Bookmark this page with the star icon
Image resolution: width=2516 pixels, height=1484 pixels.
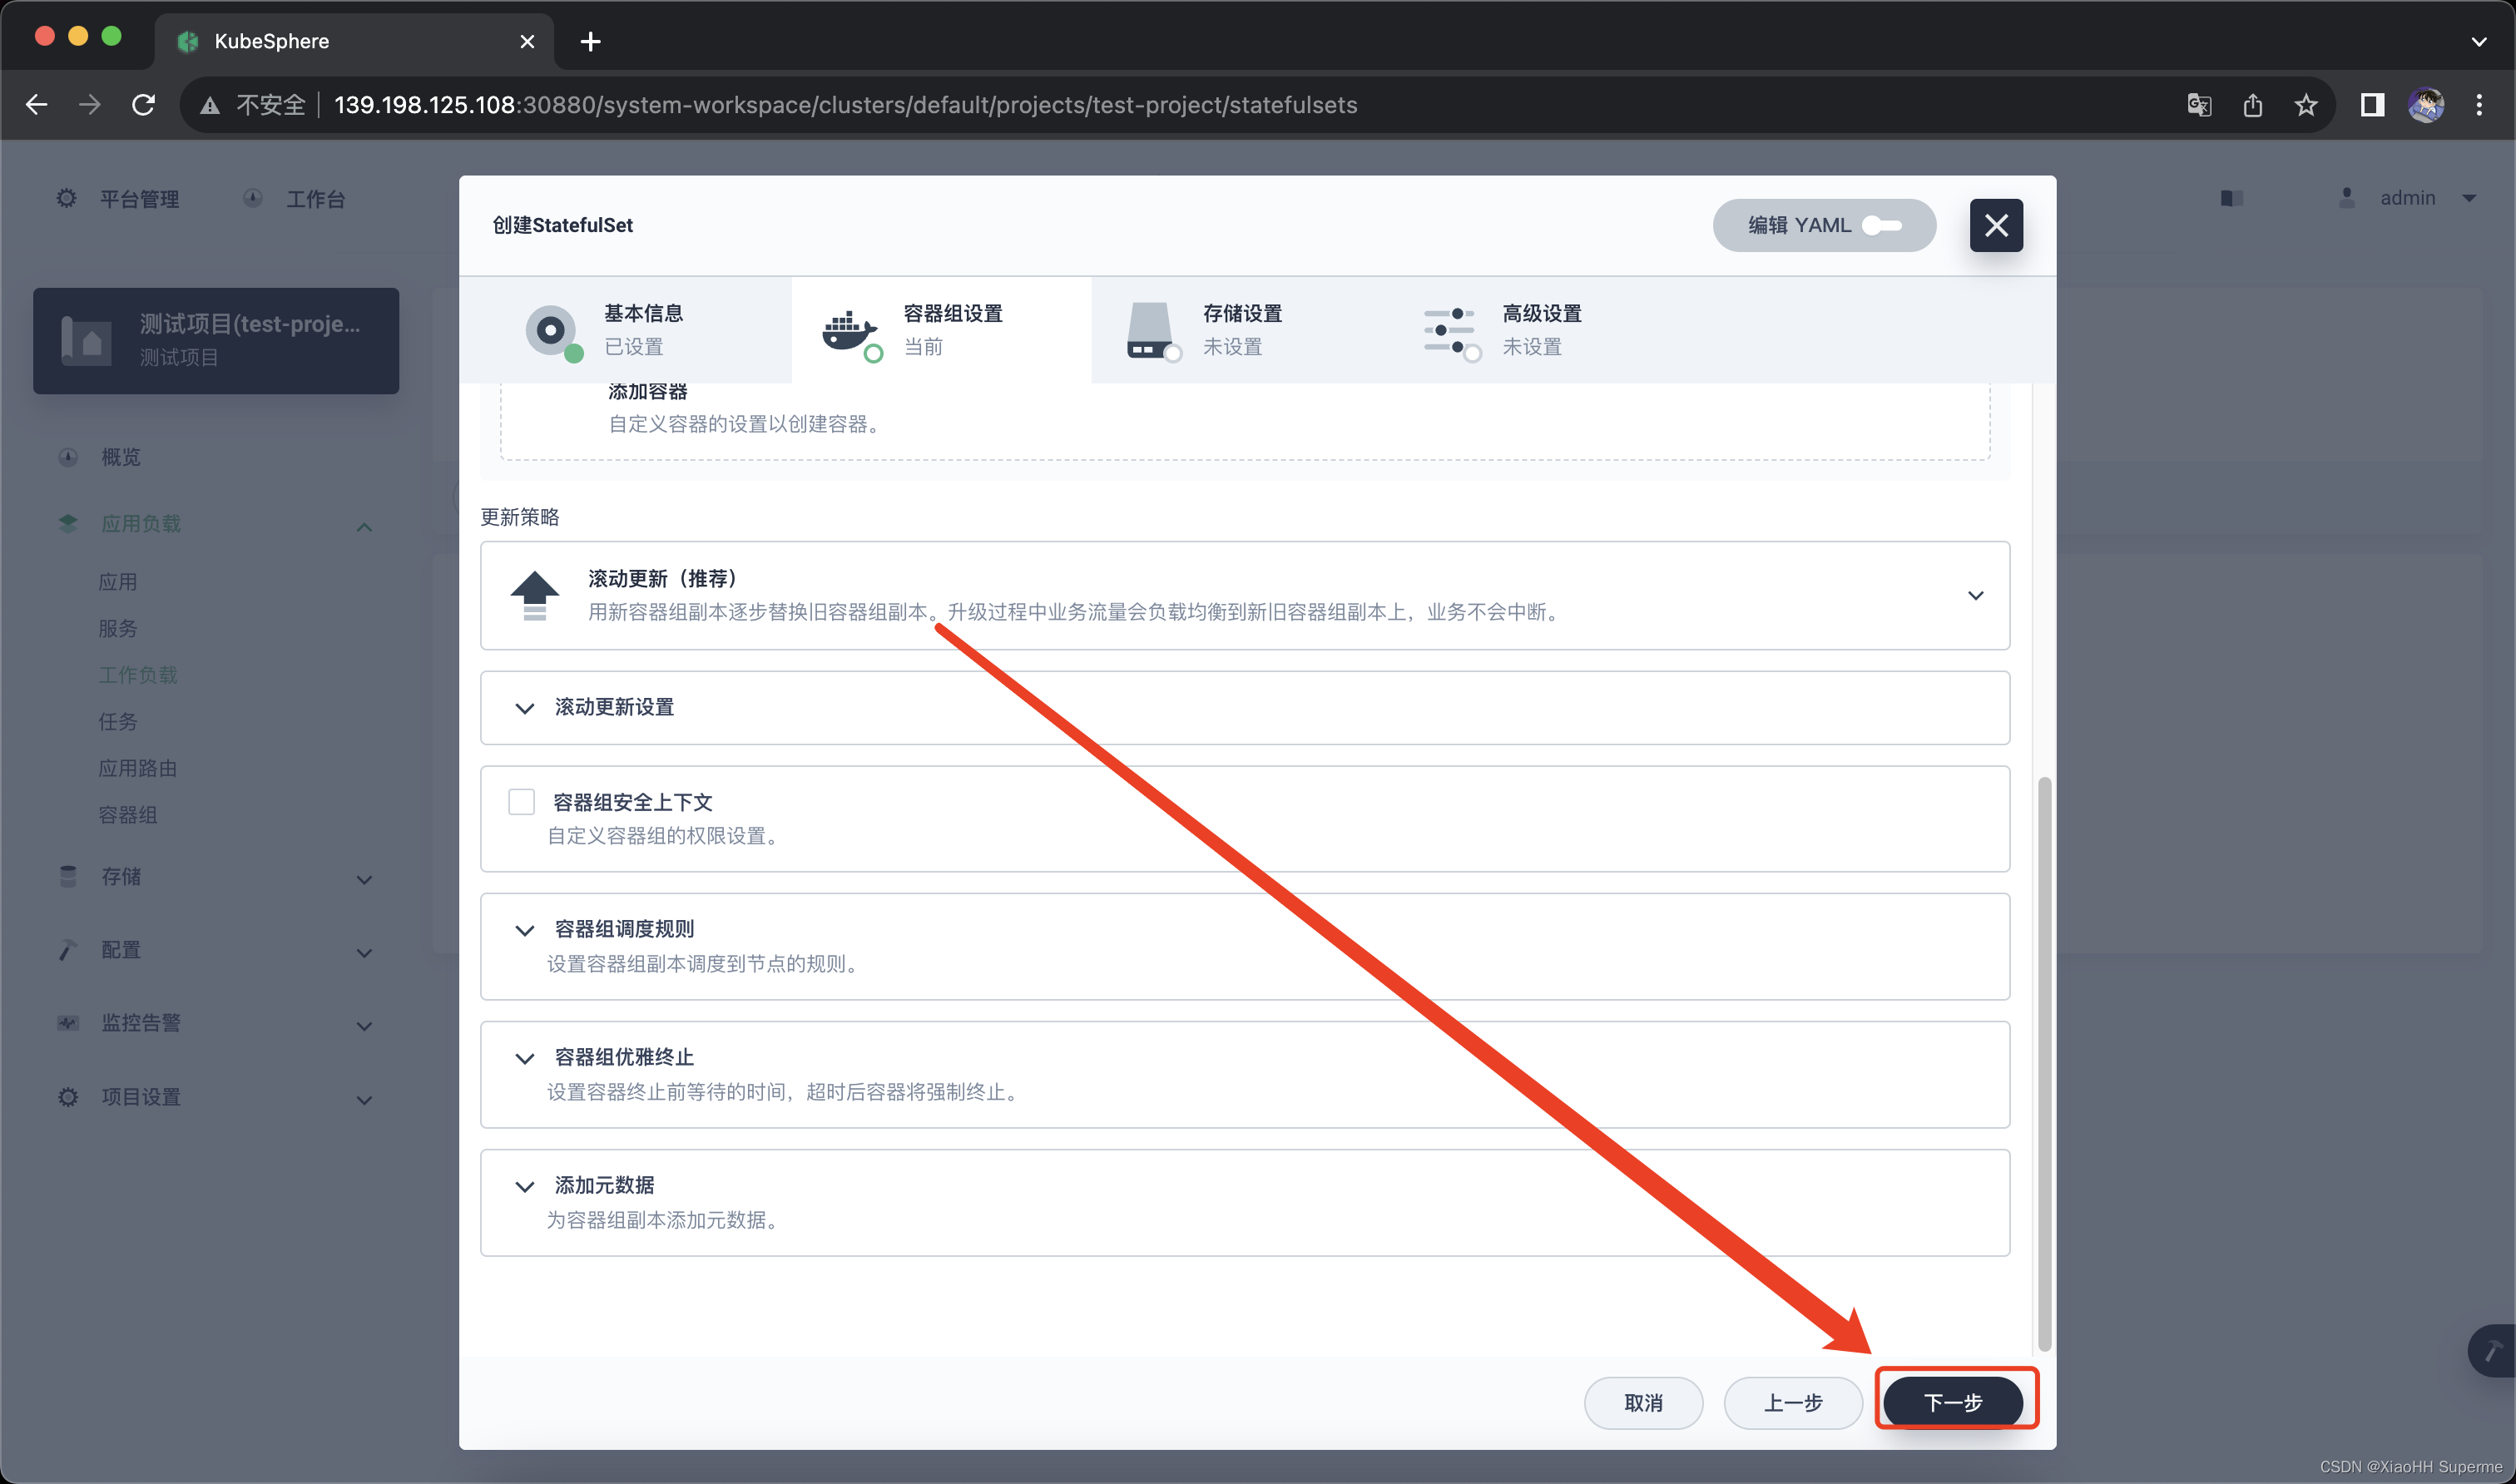pos(2306,105)
